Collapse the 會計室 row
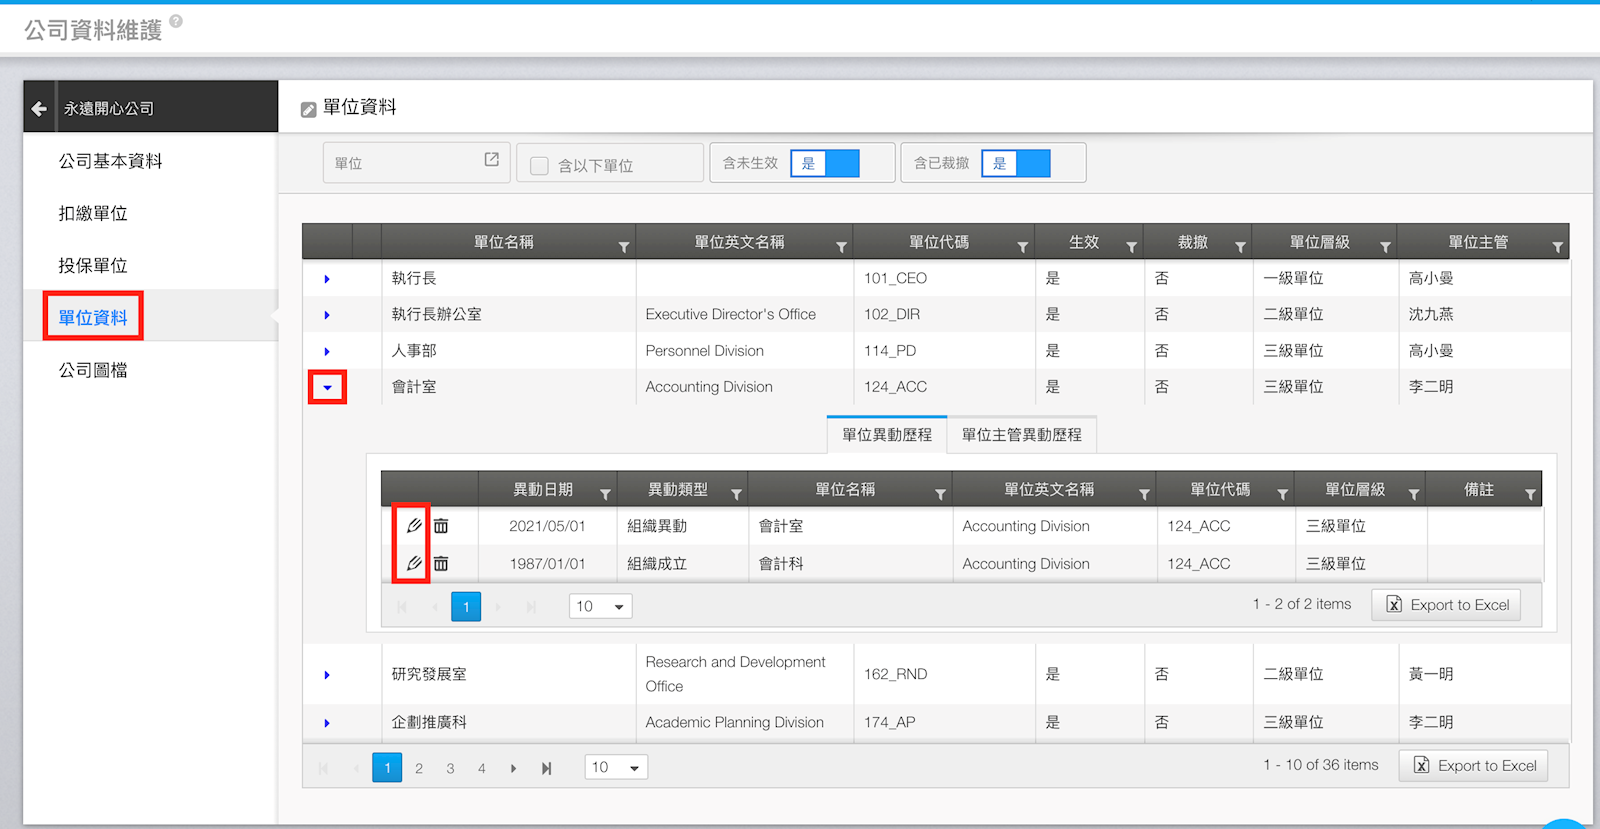This screenshot has height=829, width=1600. 327,388
